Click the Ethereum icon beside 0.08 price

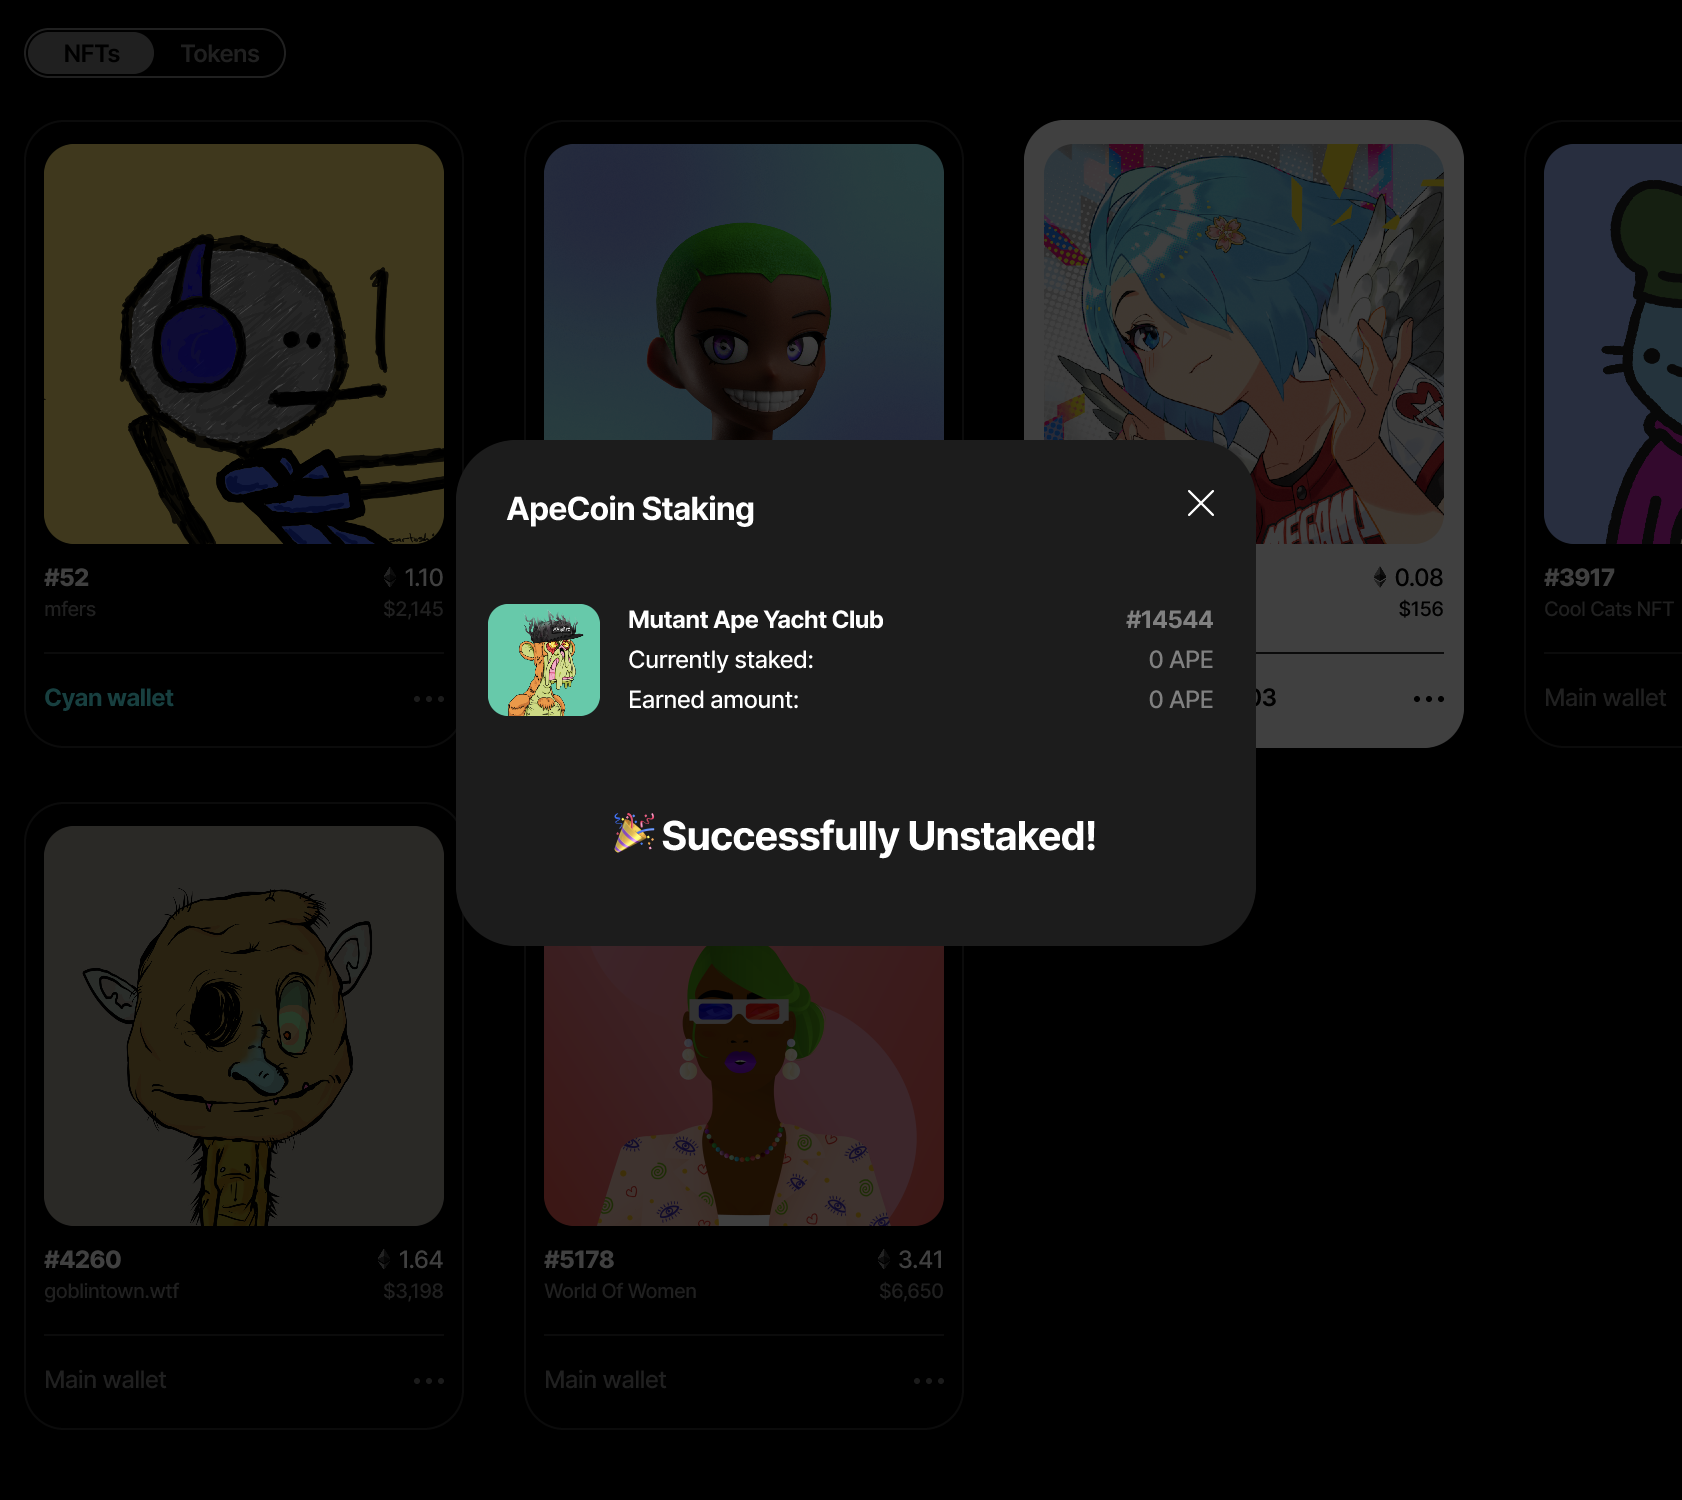tap(1380, 577)
